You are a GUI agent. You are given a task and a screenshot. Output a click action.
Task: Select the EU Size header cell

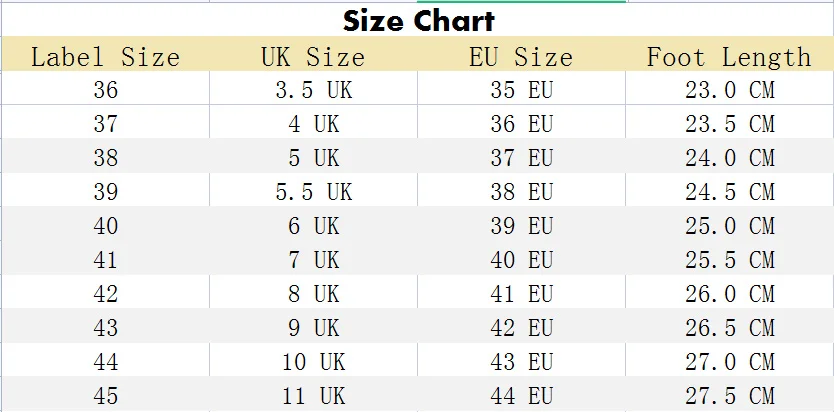point(521,54)
